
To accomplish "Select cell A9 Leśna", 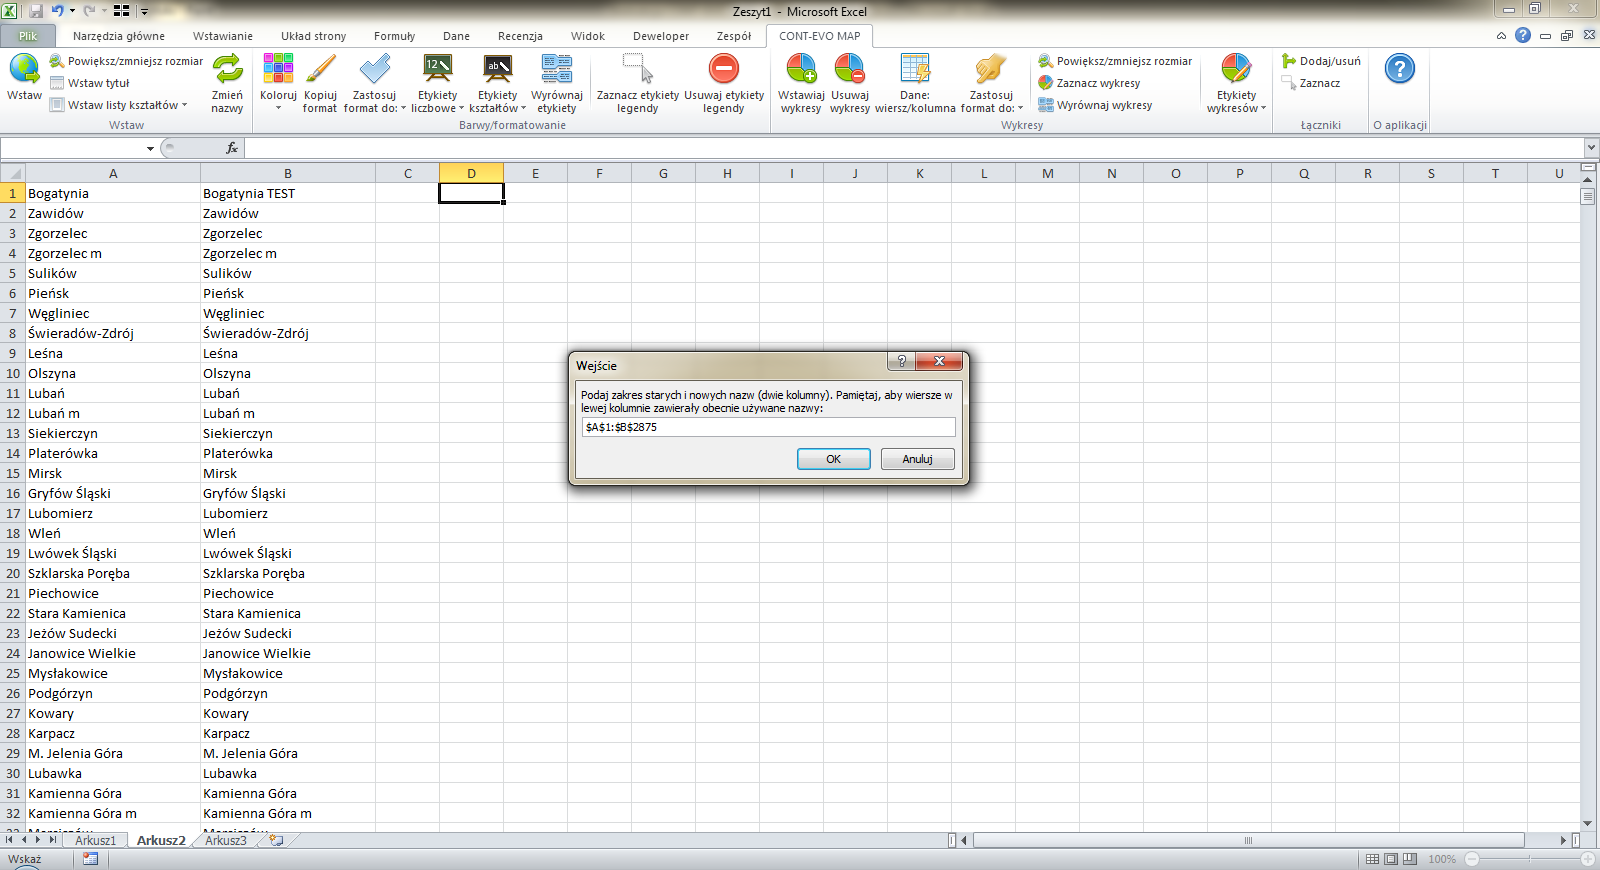I will 113,353.
